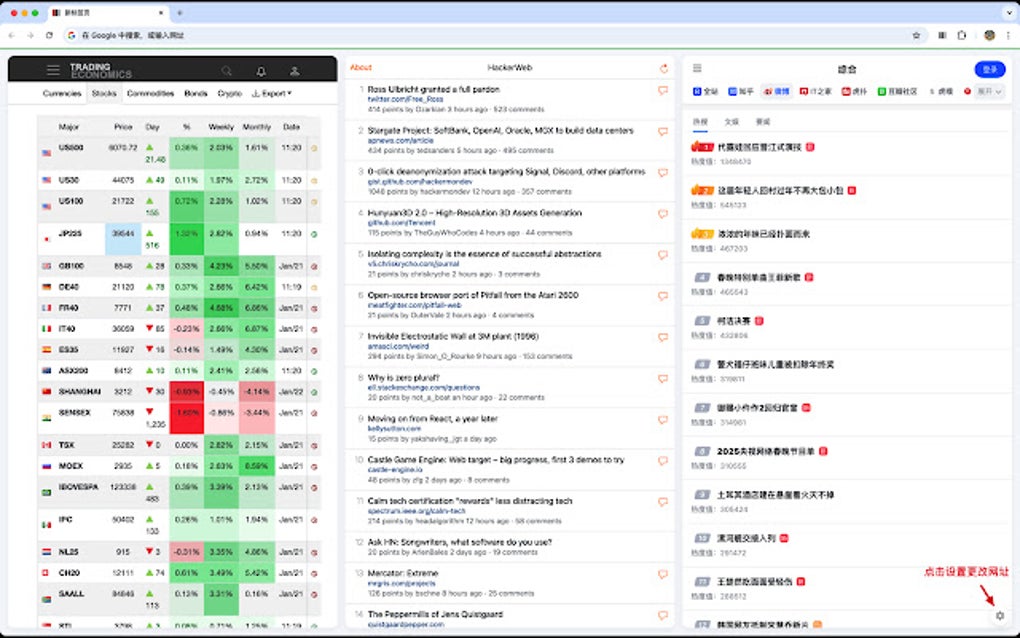Expand the Export dropdown
This screenshot has width=1020, height=638.
[271, 93]
